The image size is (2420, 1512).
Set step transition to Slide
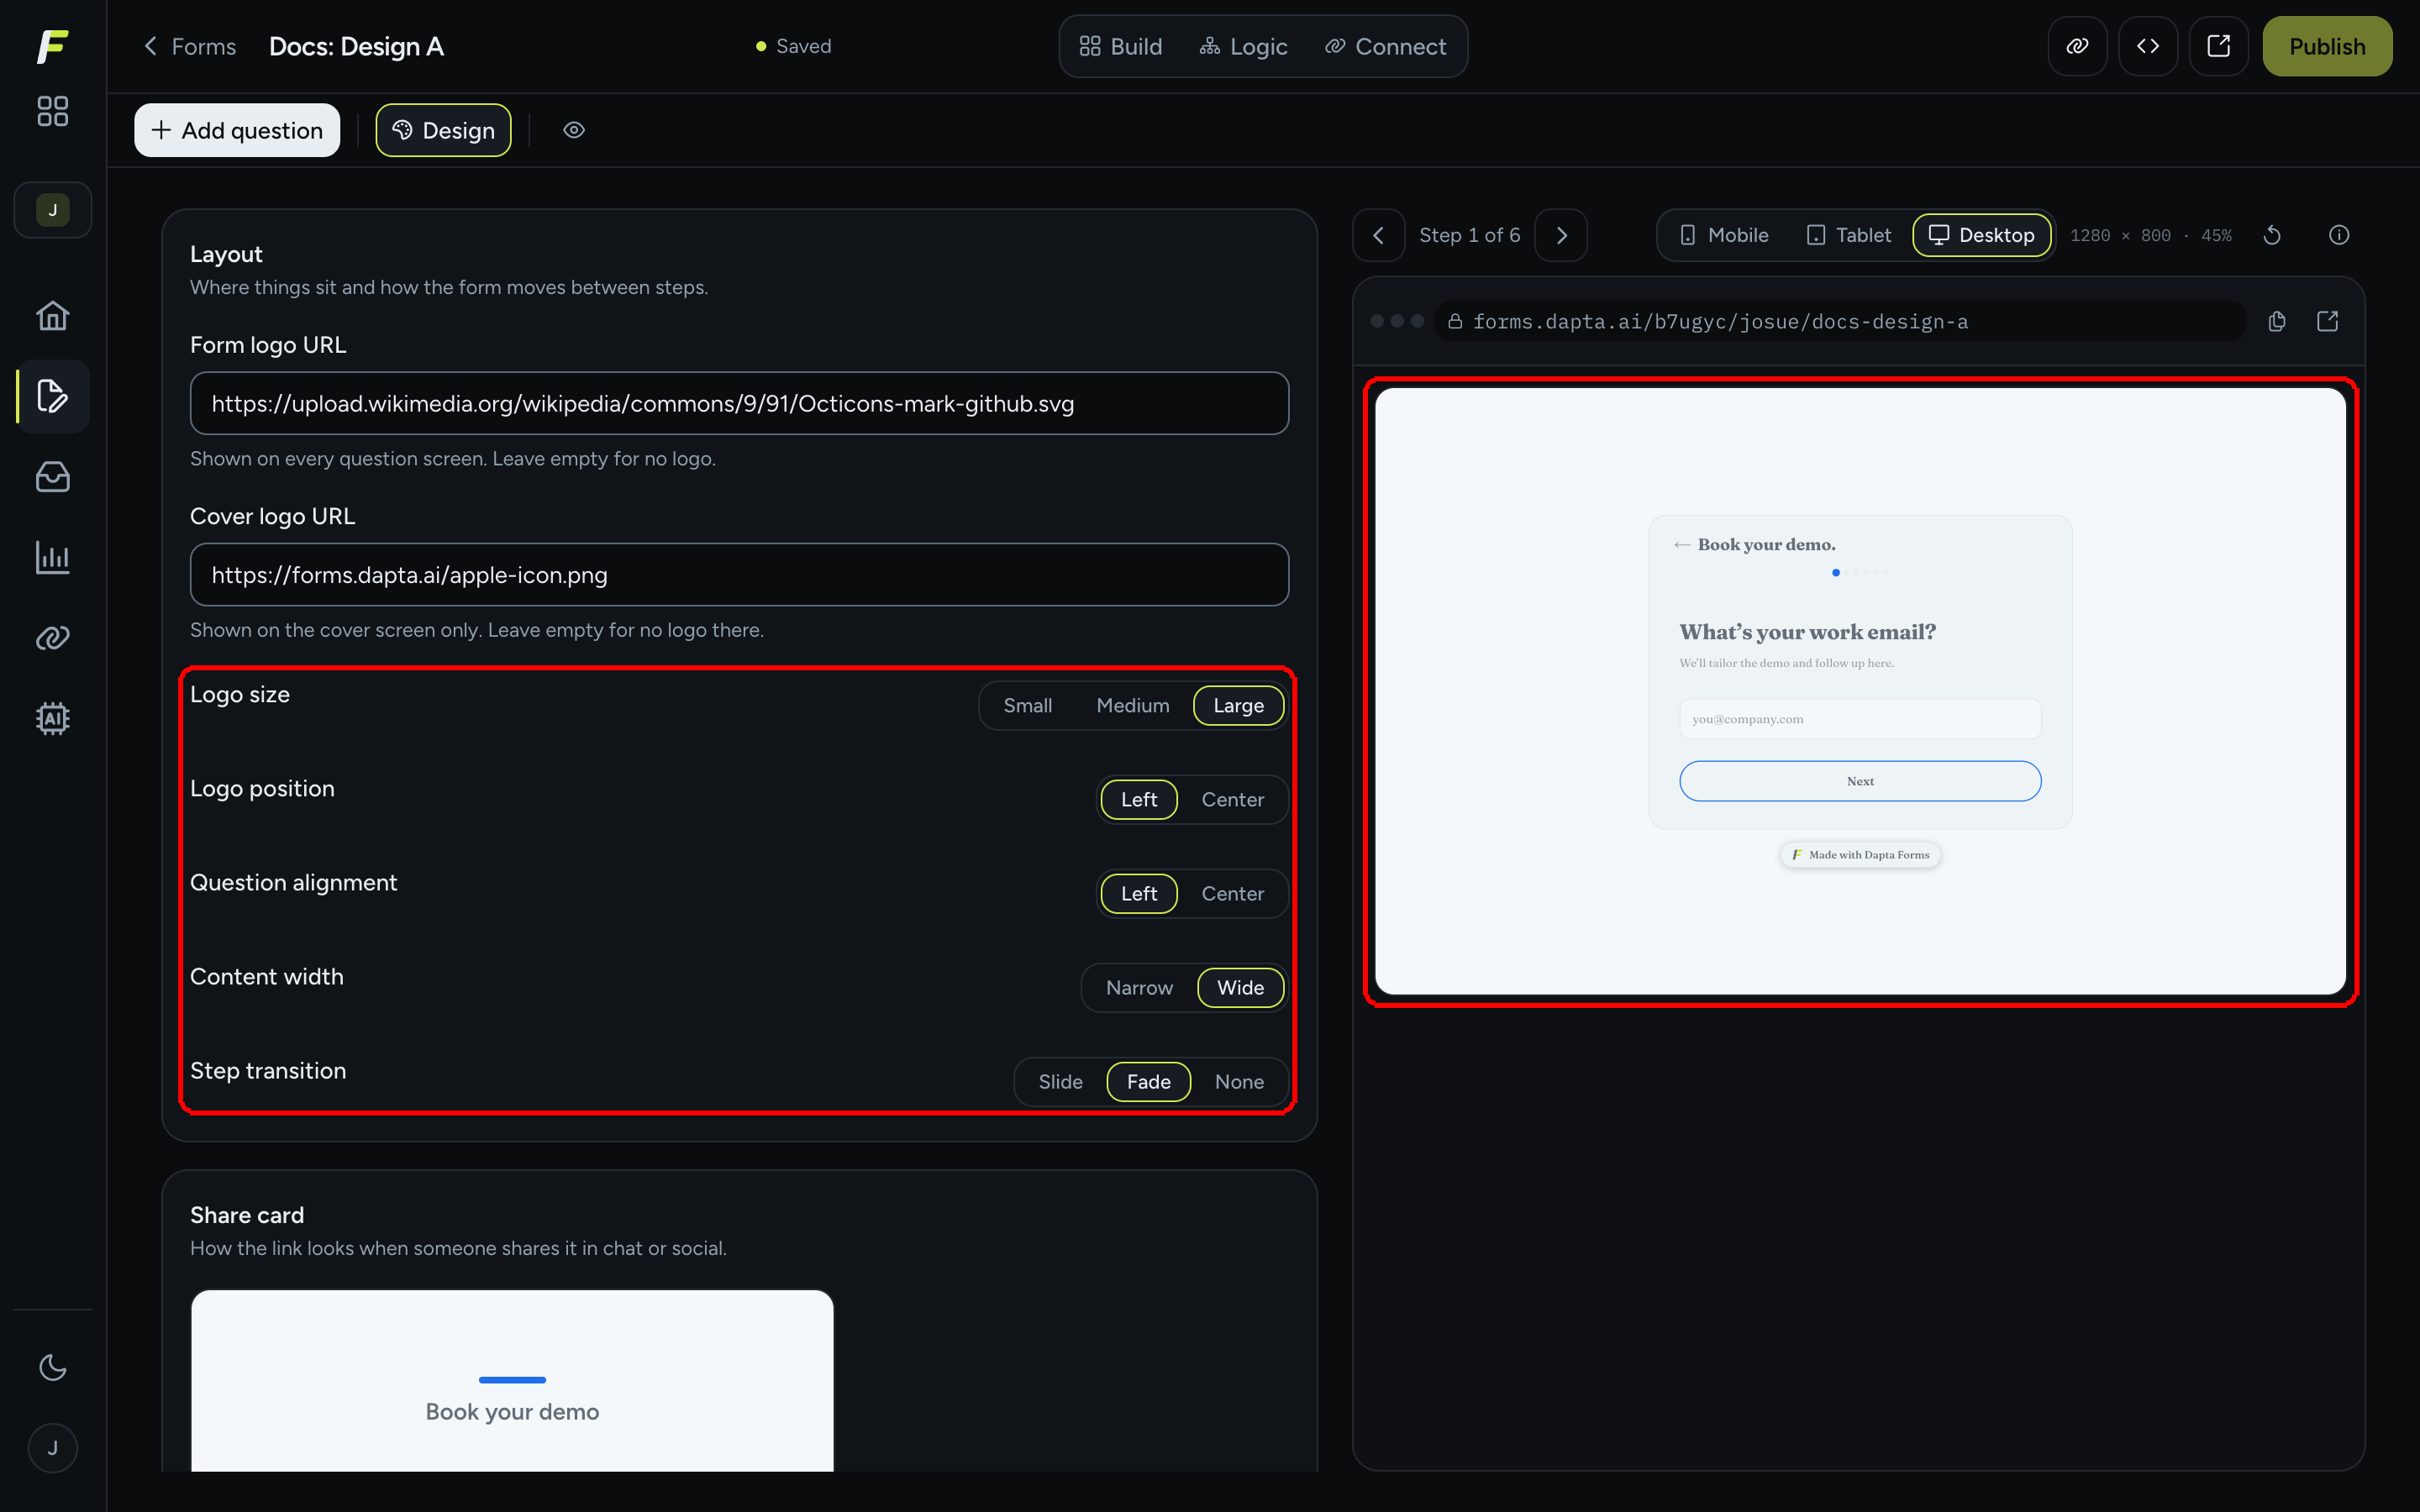(x=1061, y=1082)
